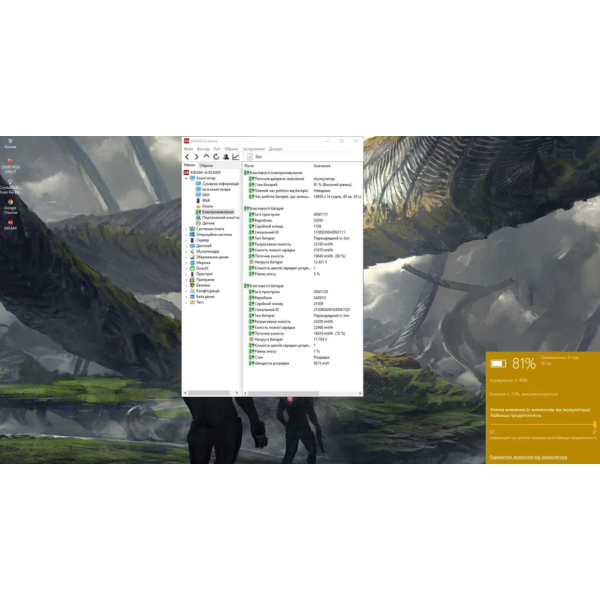Viewport: 600px width, 600px height.
Task: Click the Windows logo Операційна система icon
Action: coord(192,235)
